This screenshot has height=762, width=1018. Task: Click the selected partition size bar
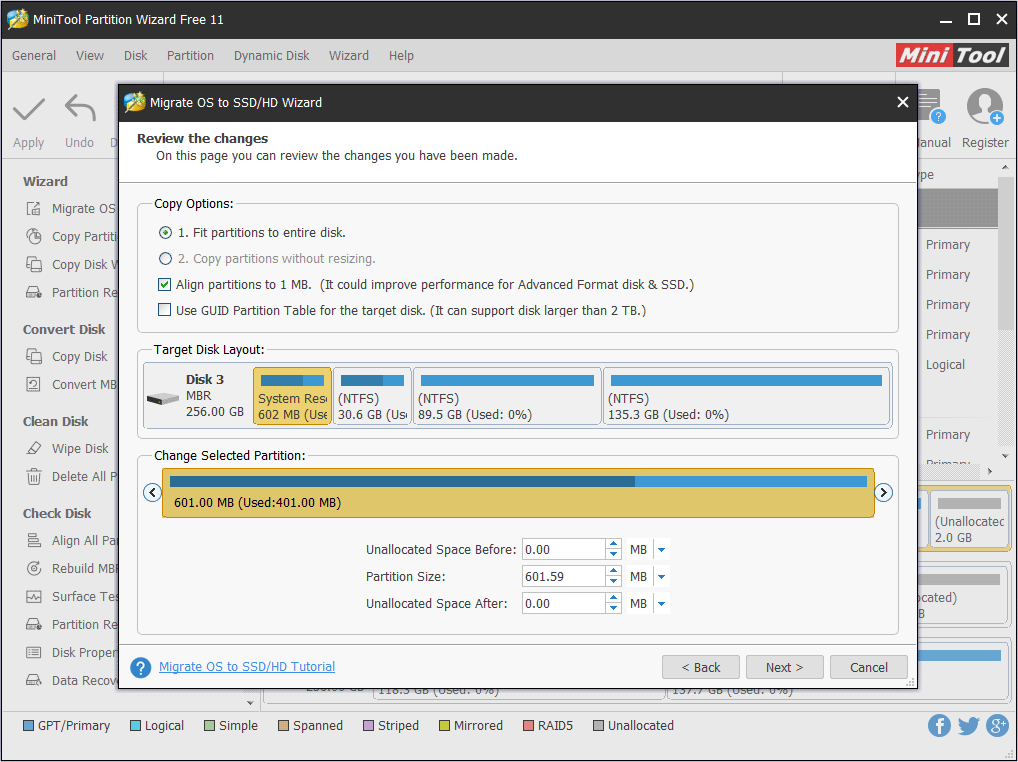(518, 493)
